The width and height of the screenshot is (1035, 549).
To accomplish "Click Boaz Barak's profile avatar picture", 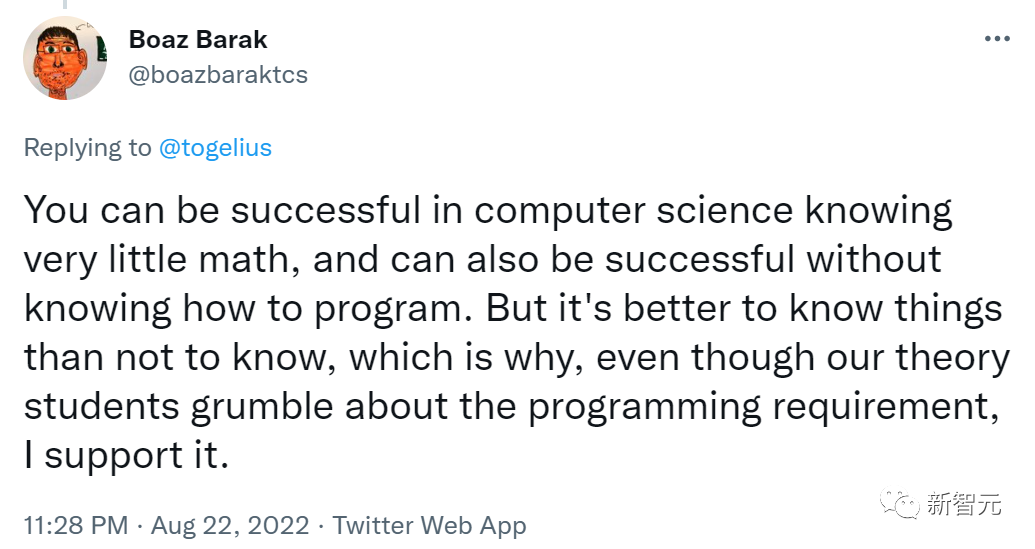I will pyautogui.click(x=65, y=58).
